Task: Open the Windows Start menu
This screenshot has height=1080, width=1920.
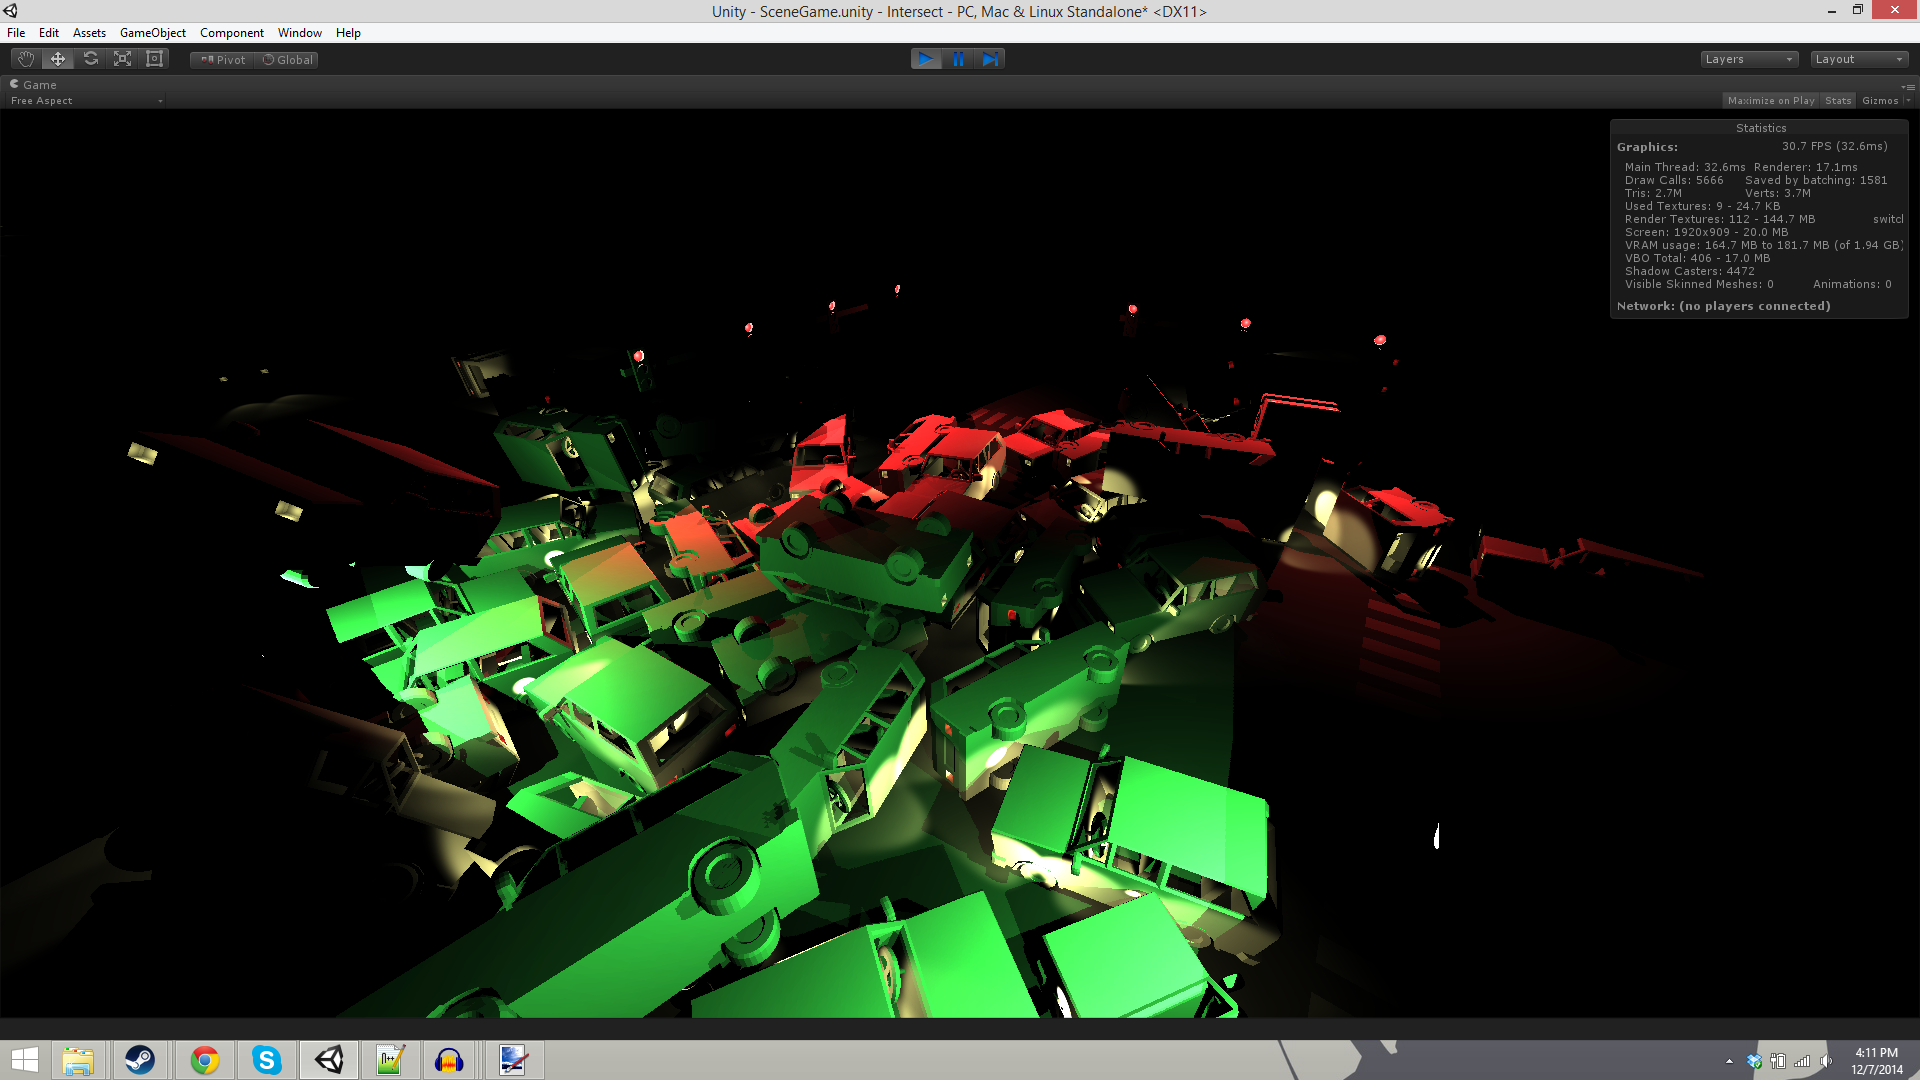Action: [x=24, y=1060]
